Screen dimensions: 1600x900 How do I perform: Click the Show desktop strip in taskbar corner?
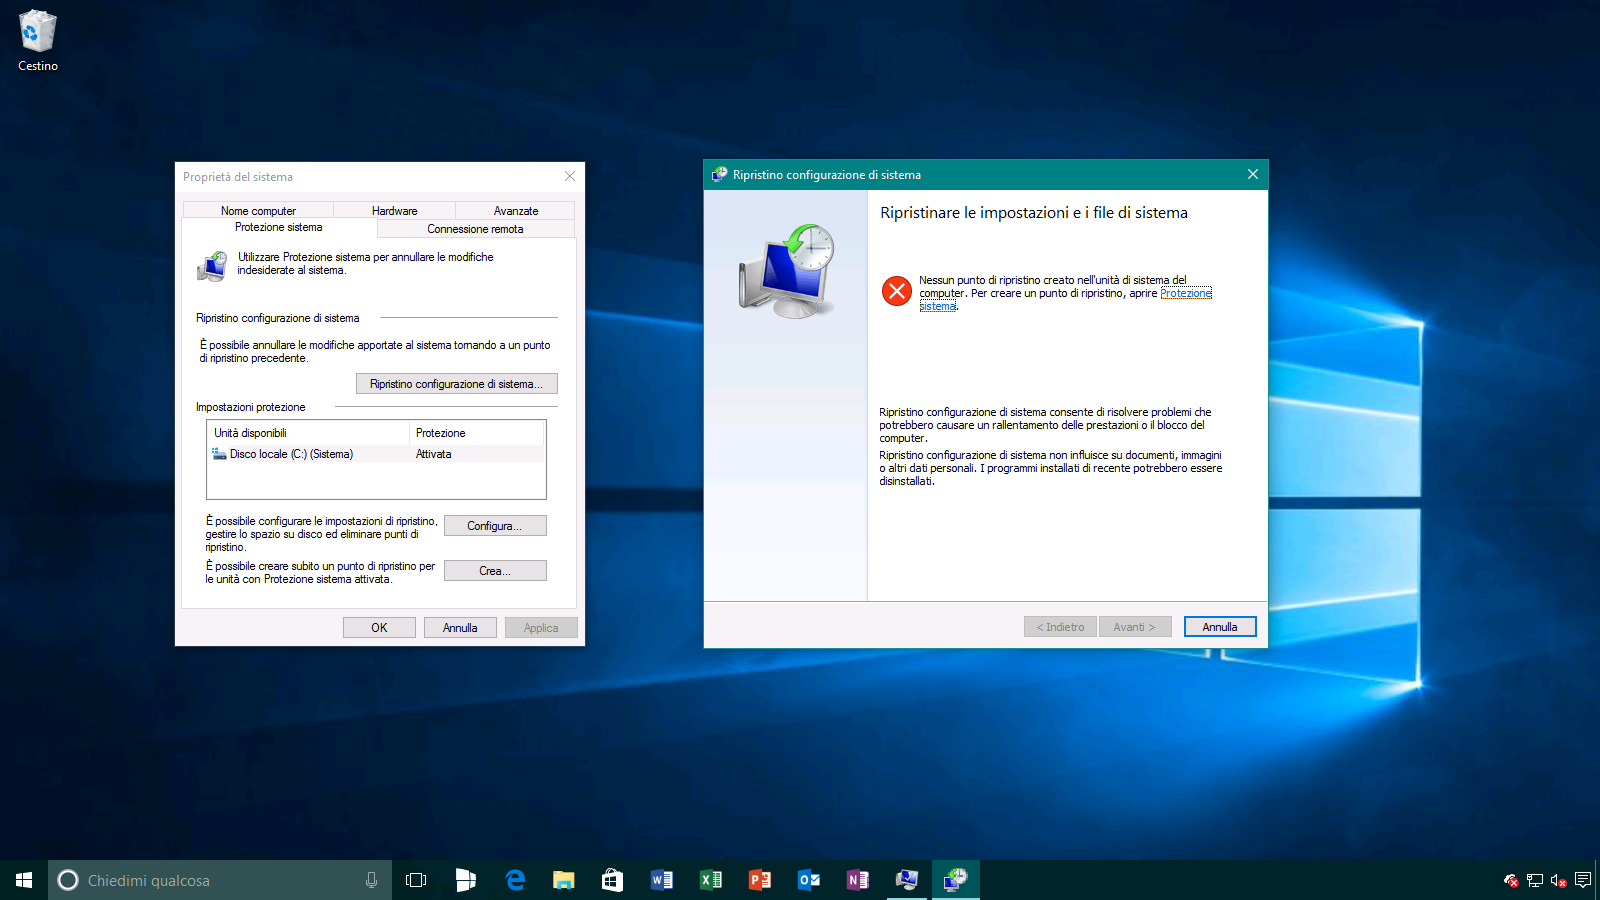point(1597,880)
